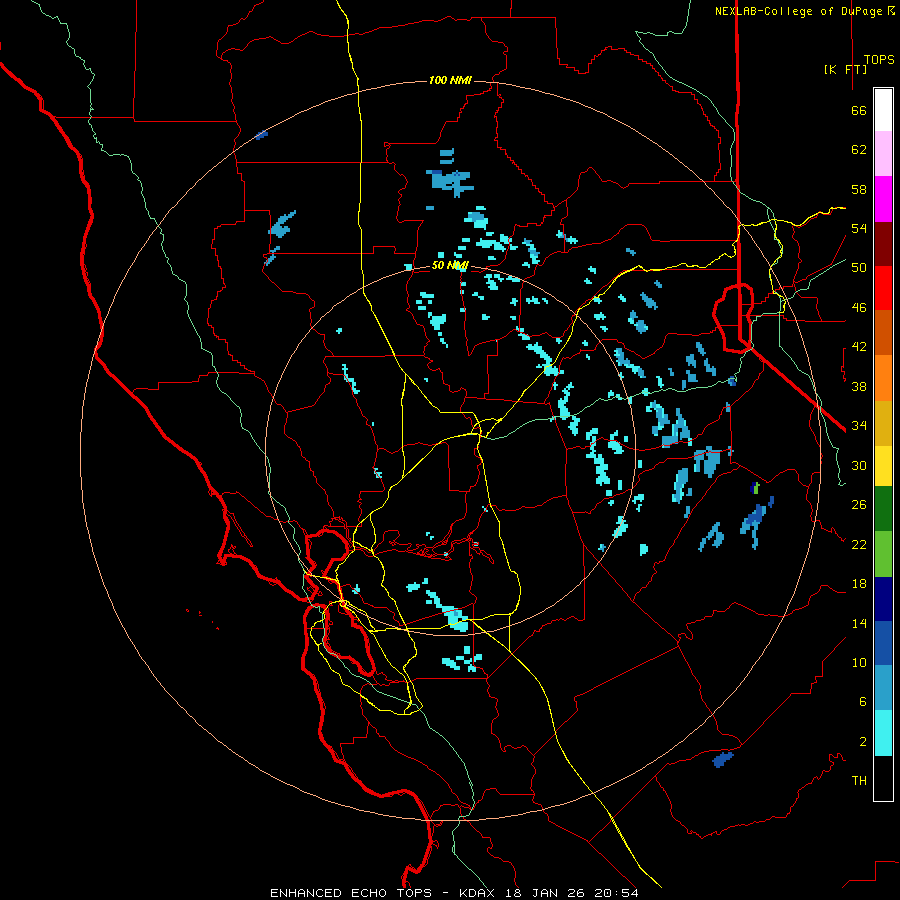900x900 pixels.
Task: Click the '34' legend value label
Action: click(859, 425)
